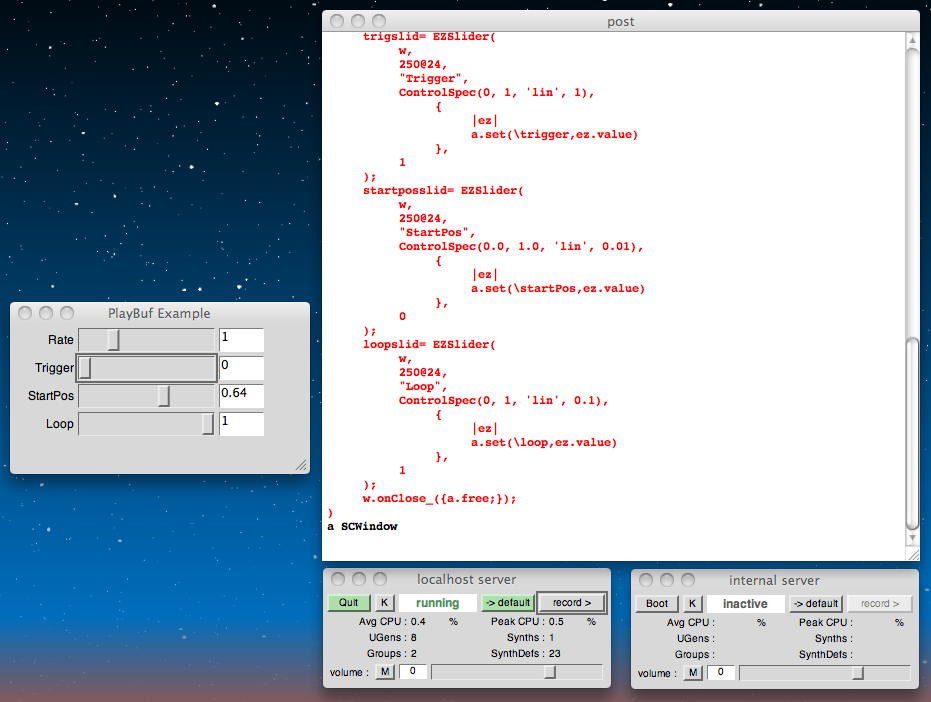Click the internal server volume slider

(x=825, y=672)
